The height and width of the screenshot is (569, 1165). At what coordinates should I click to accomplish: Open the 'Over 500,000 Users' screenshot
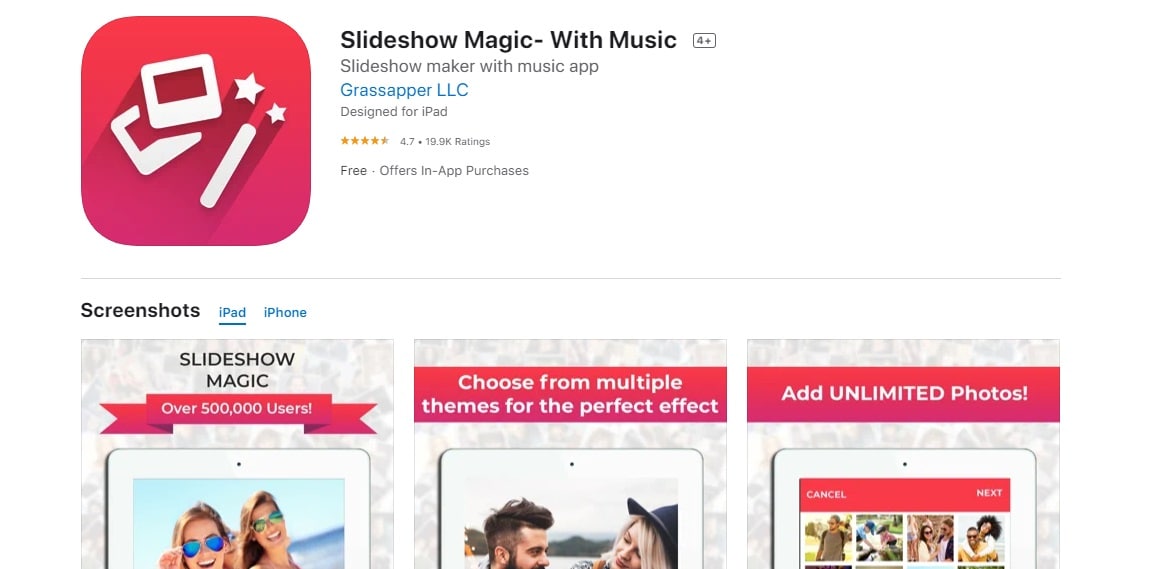tap(237, 454)
